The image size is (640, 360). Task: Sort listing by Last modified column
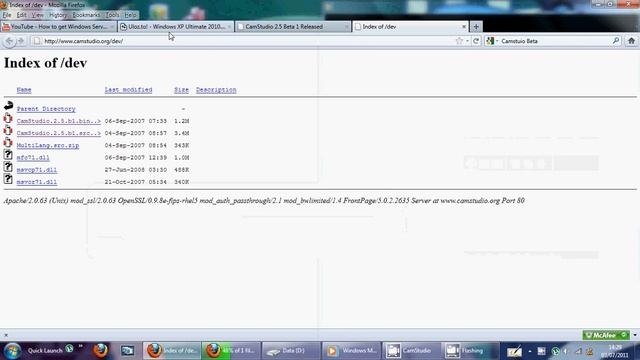coord(128,90)
